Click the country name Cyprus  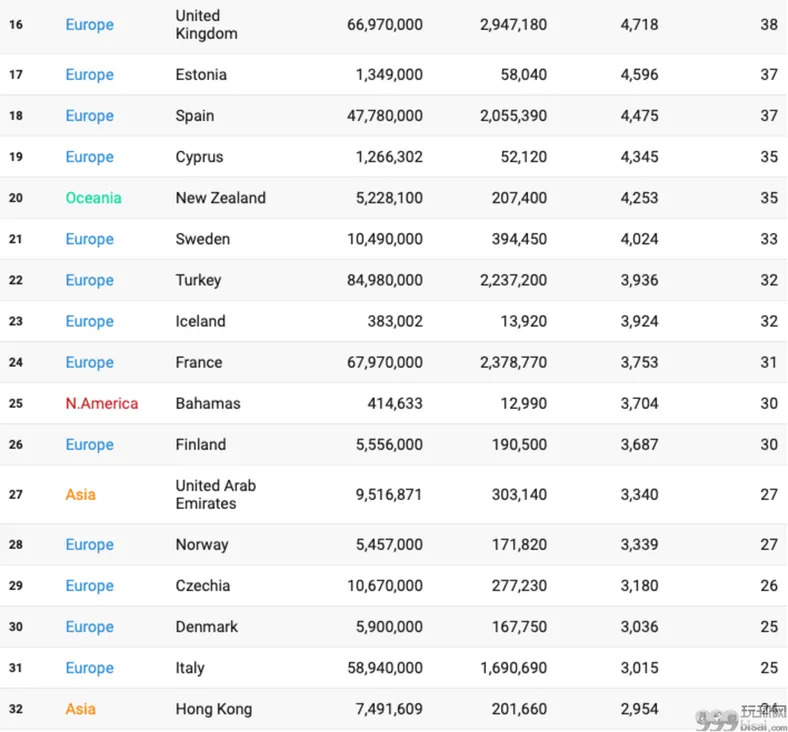tap(199, 157)
